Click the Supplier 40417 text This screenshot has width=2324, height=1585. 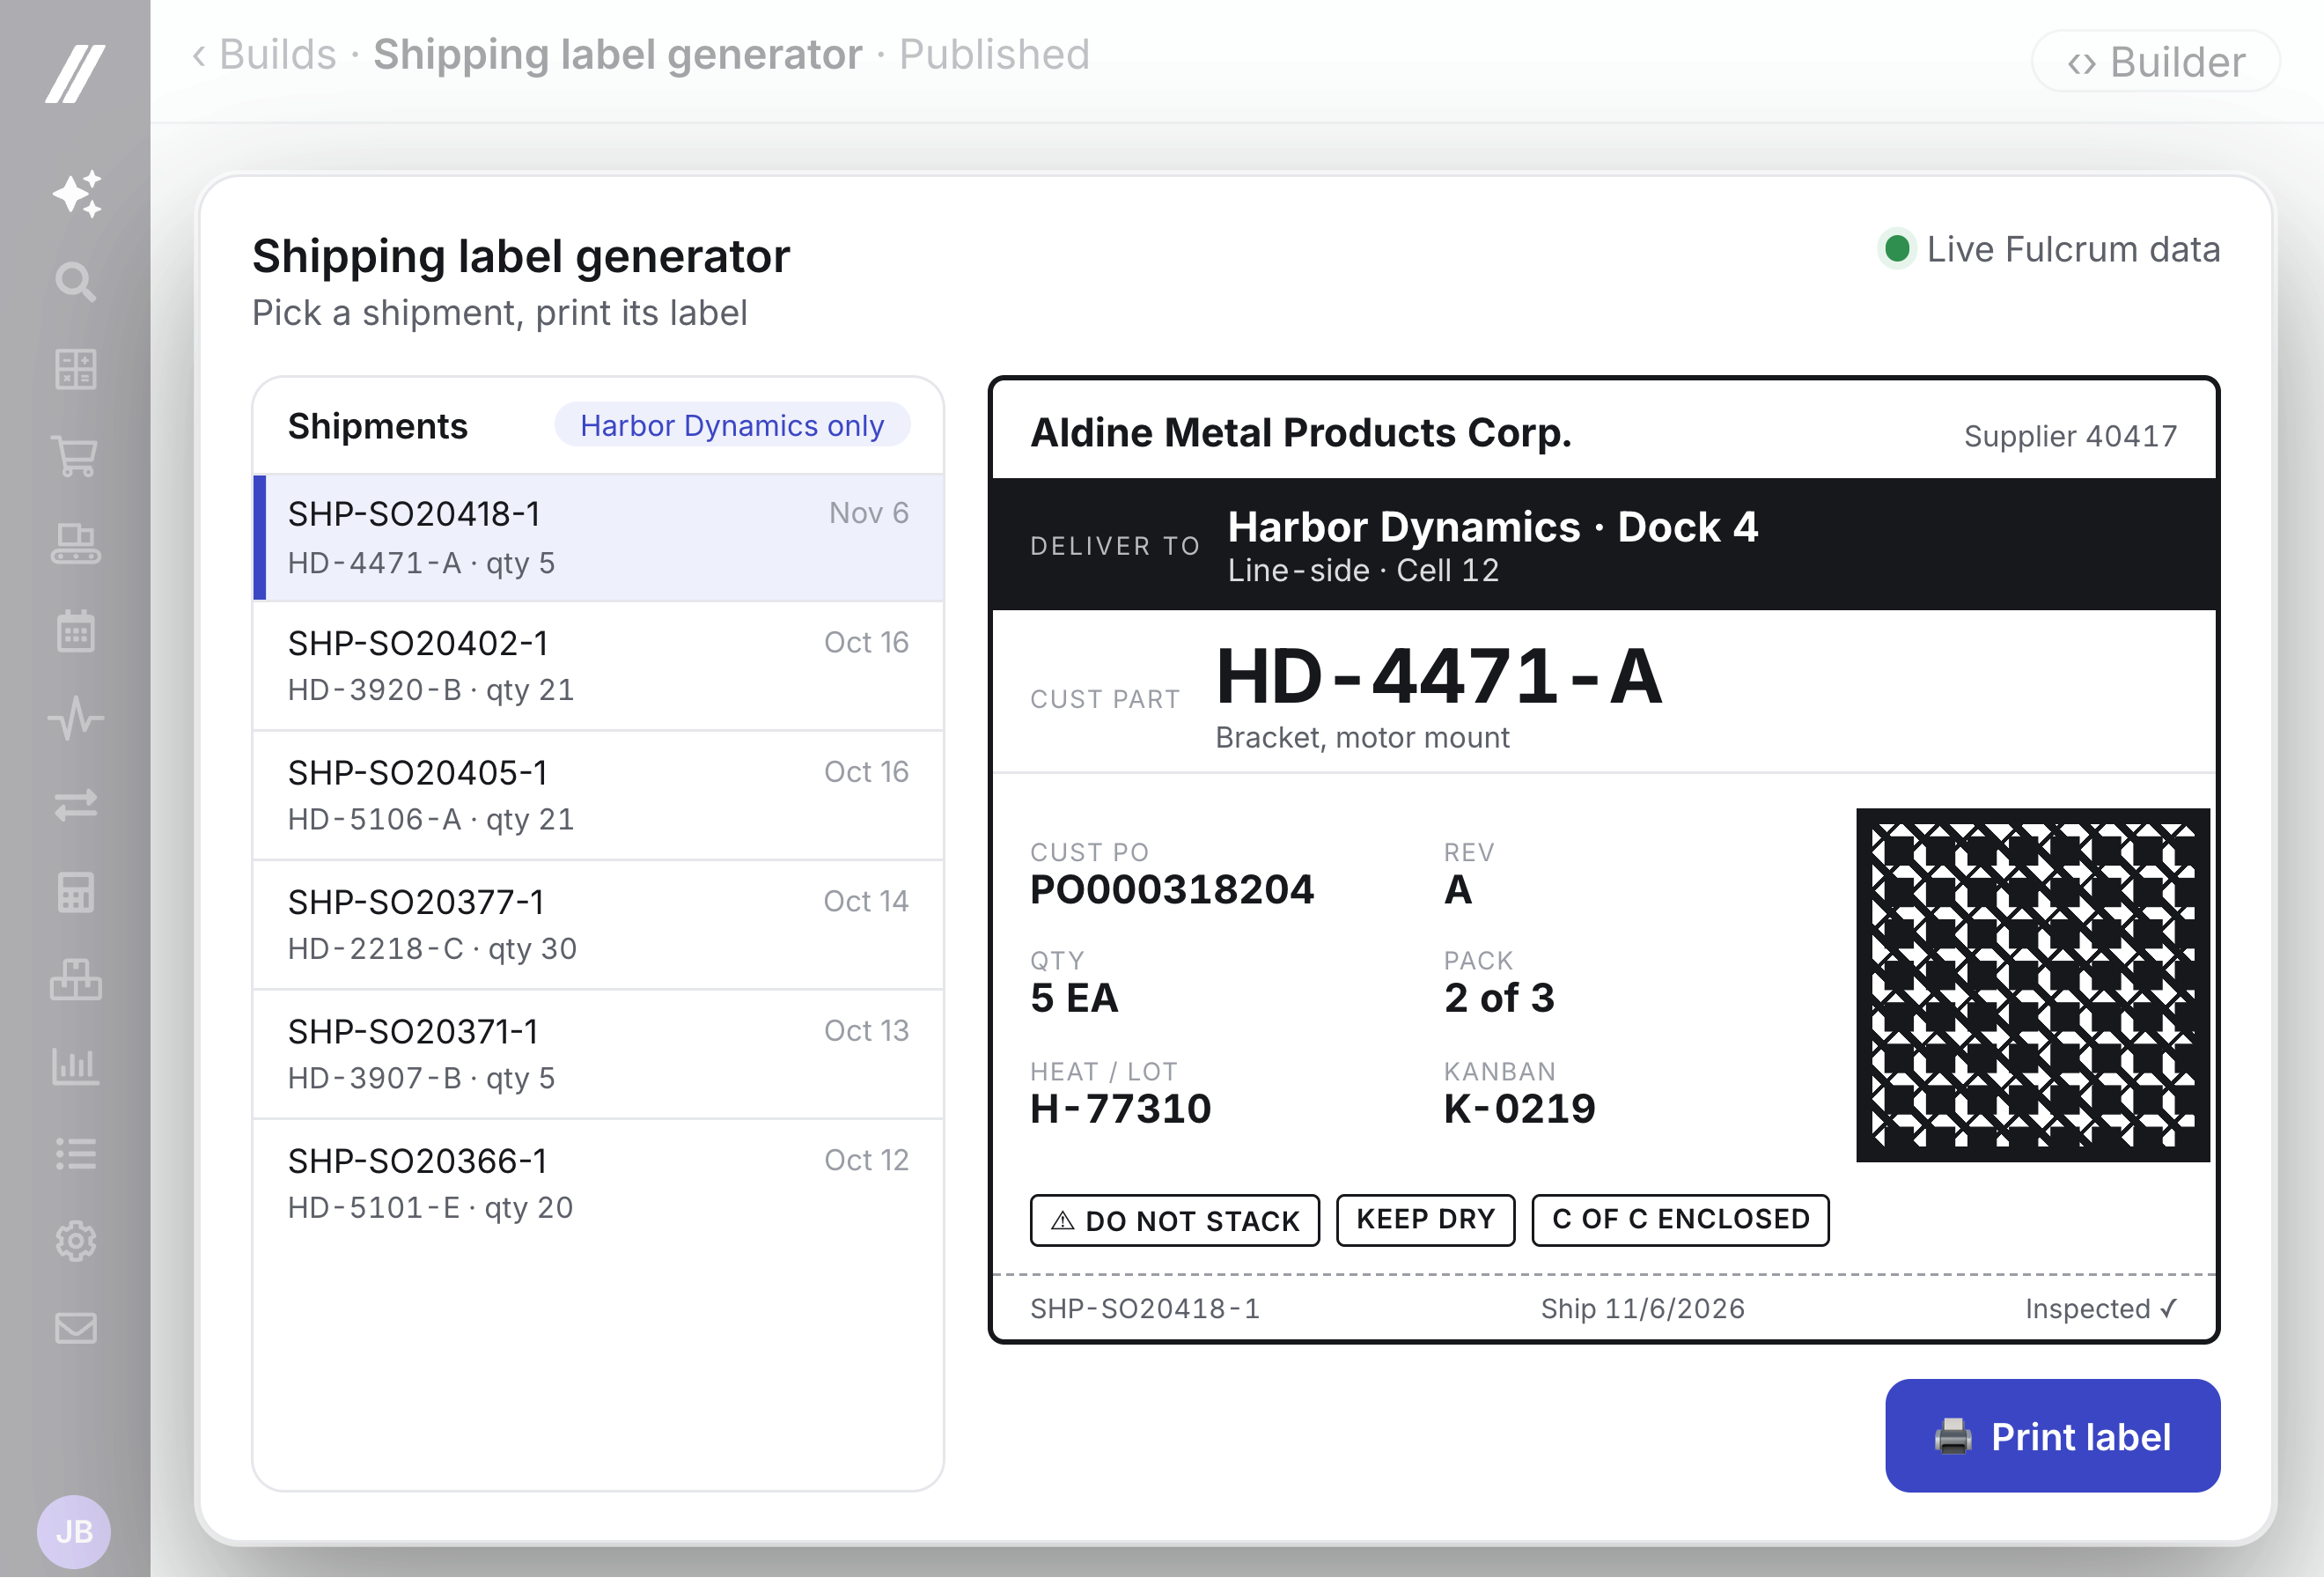(2071, 438)
